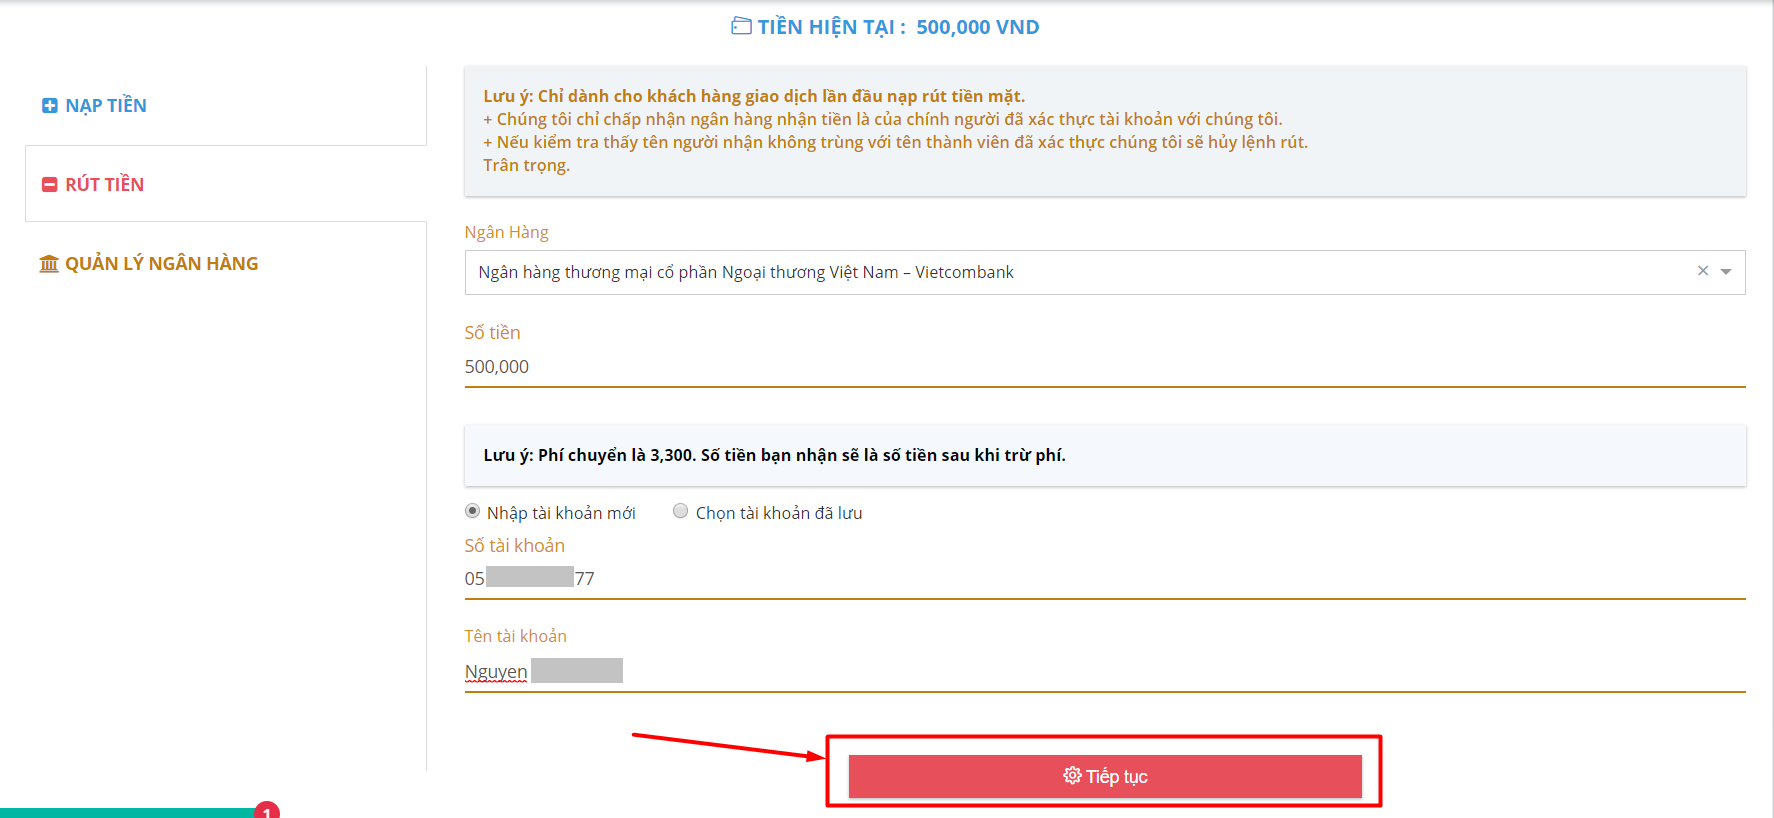Image resolution: width=1774 pixels, height=818 pixels.
Task: Click the wallet icon next to TIỀN HIỆN TẠI
Action: [x=741, y=26]
